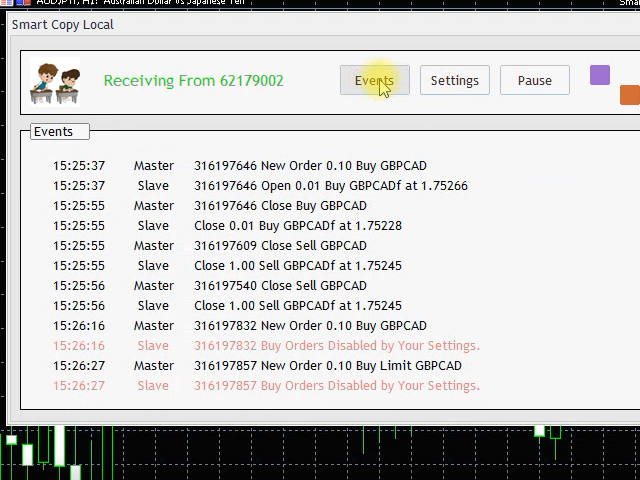This screenshot has width=640, height=480.
Task: Open the Events view button
Action: (374, 81)
